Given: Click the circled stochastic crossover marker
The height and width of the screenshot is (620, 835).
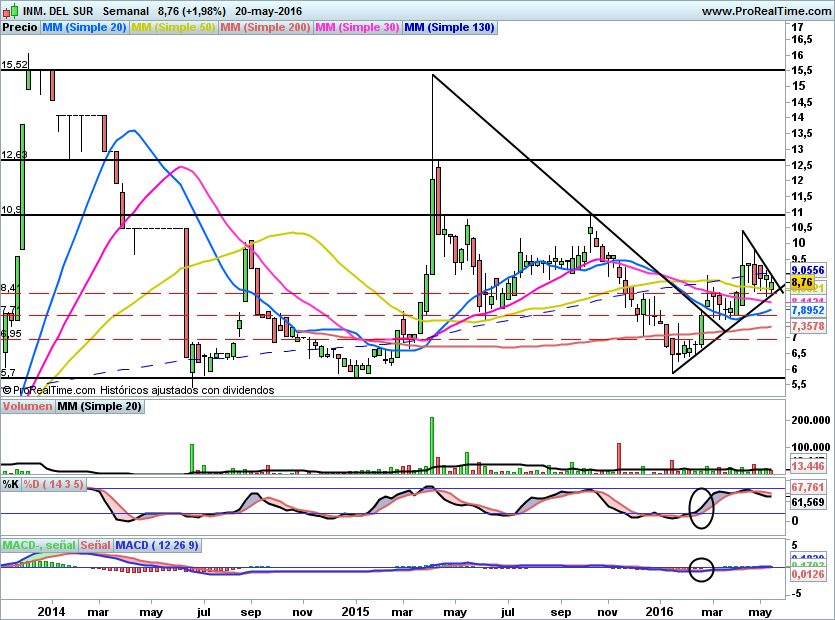Looking at the screenshot, I should point(702,507).
